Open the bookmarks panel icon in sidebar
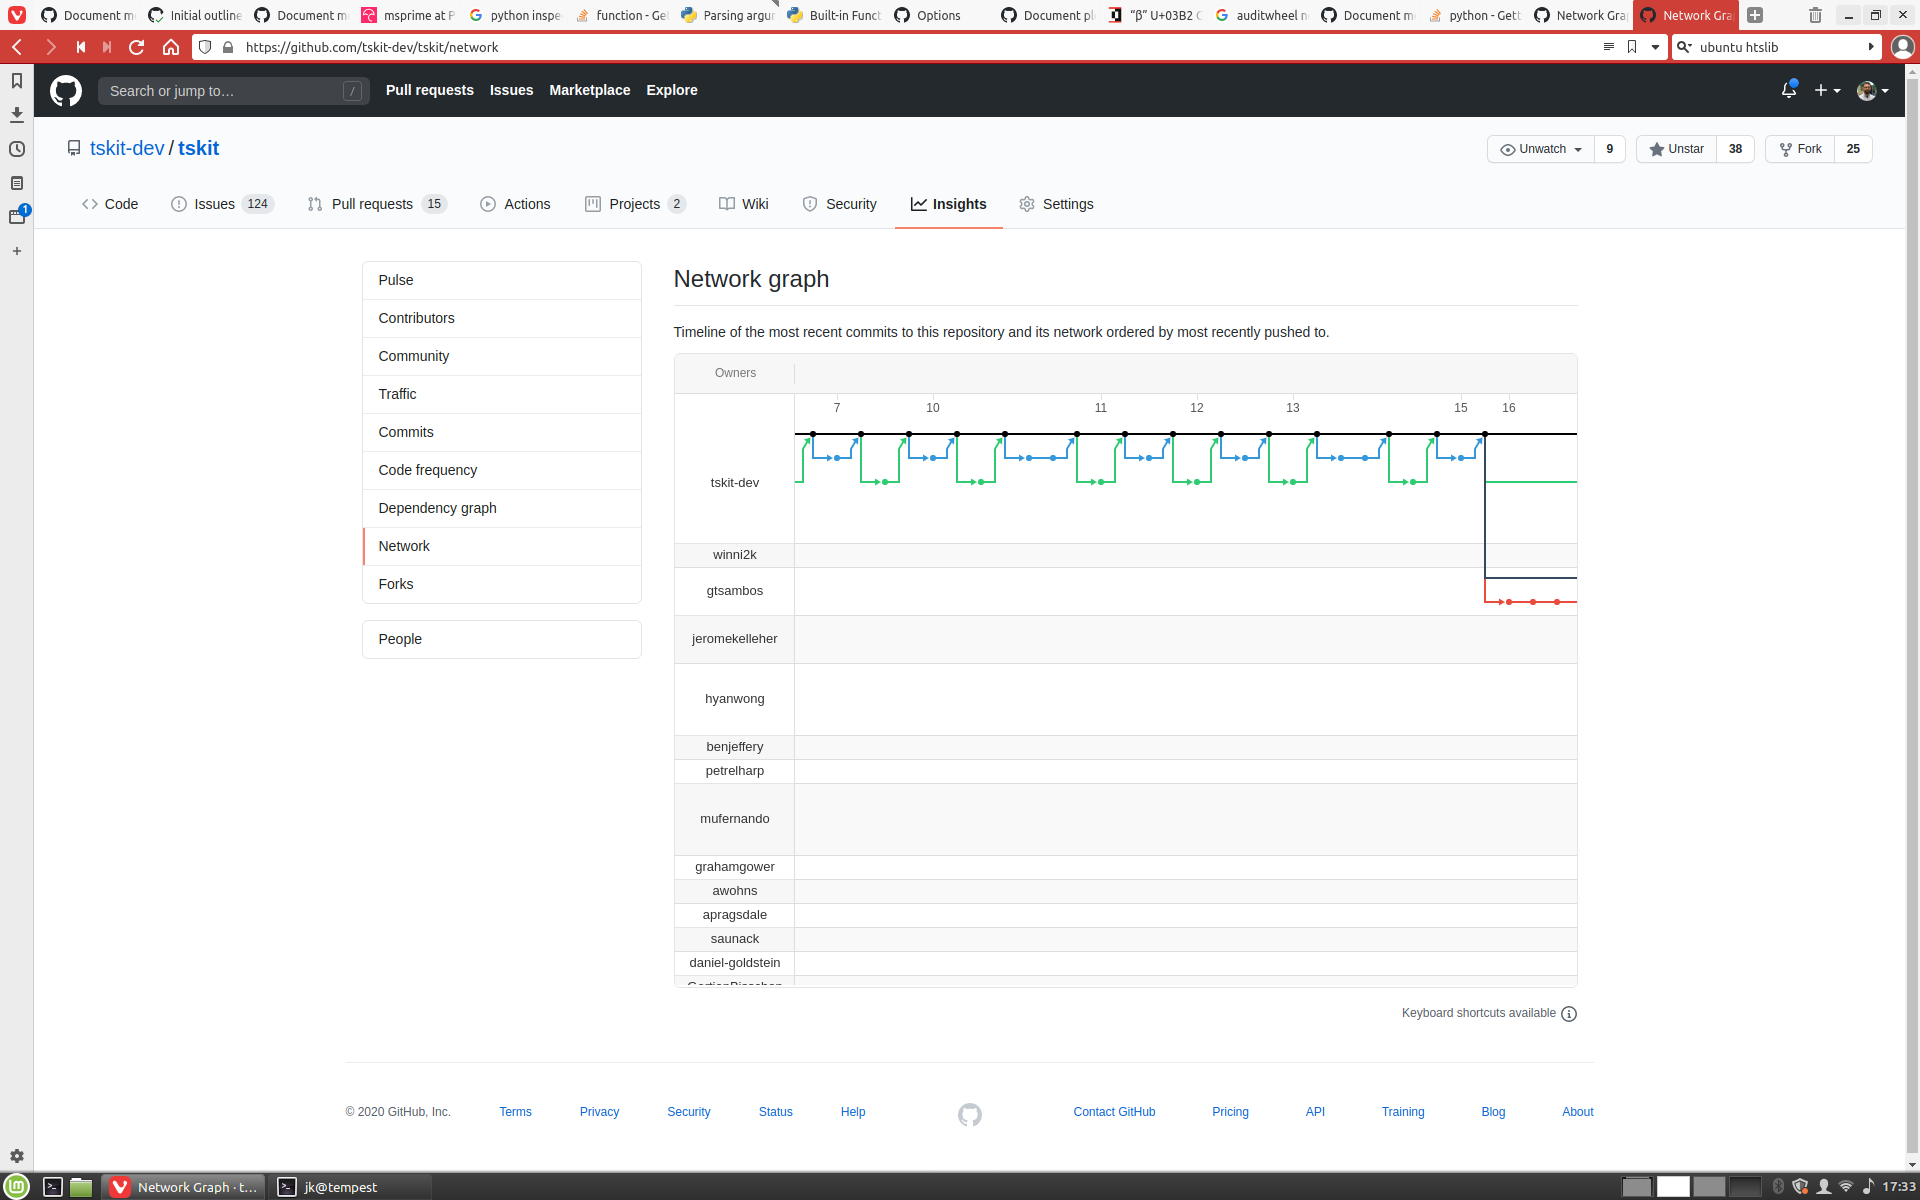This screenshot has height=1200, width=1920. 17,81
